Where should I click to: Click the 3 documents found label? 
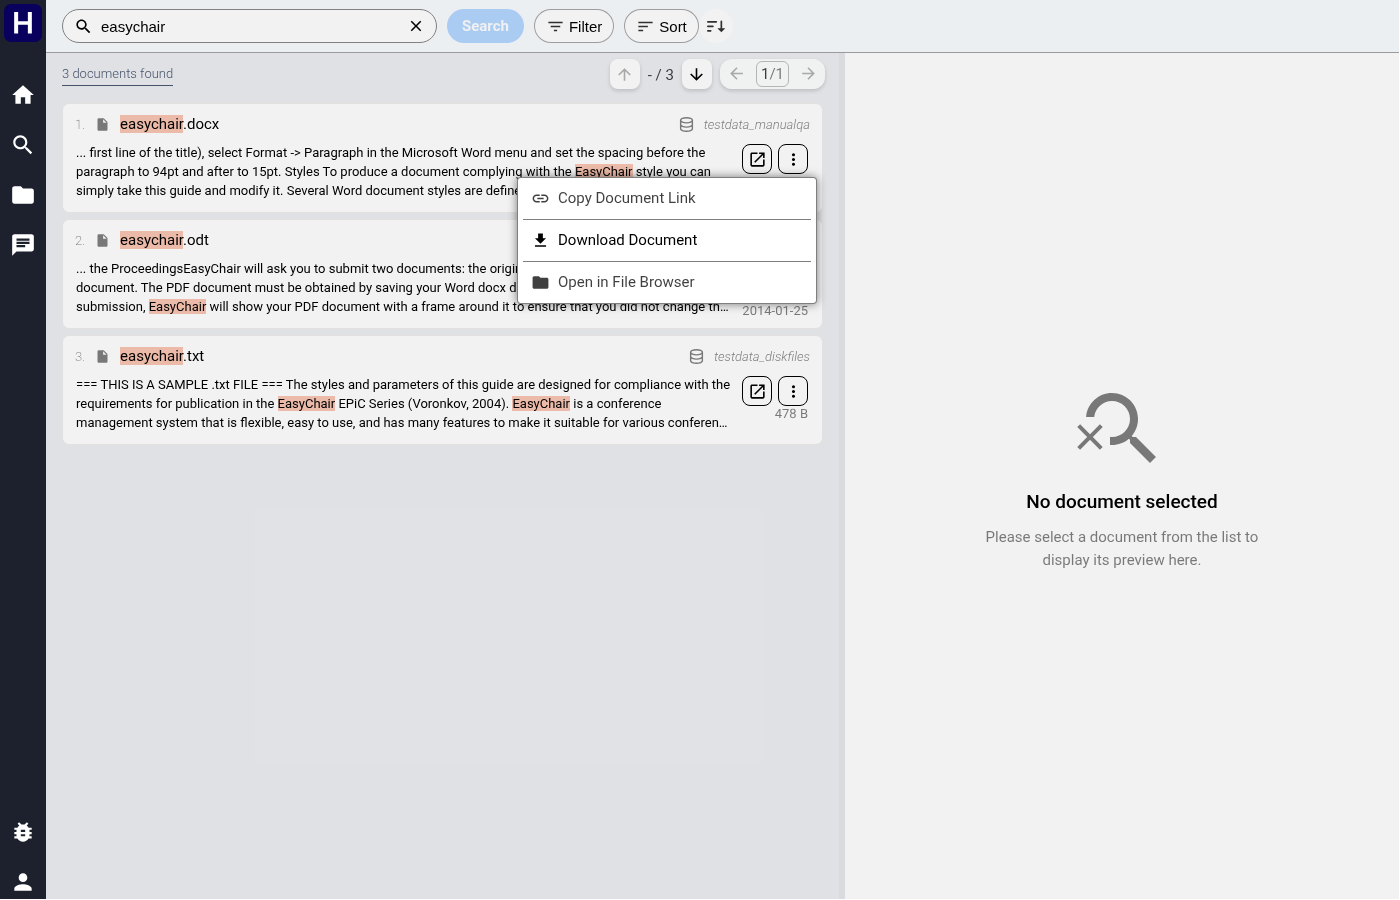117,74
